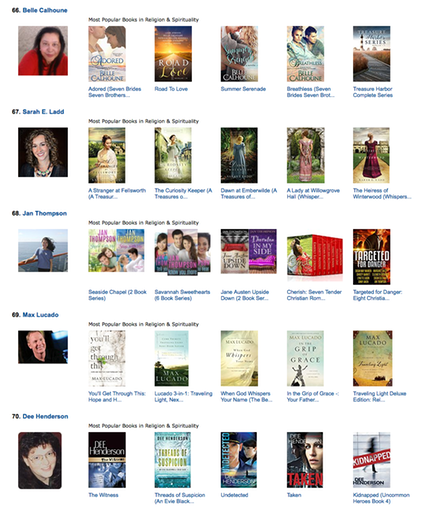Screen dimensions: 430x513
Task: Open Jan Thompson author link
Action: (x=44, y=213)
